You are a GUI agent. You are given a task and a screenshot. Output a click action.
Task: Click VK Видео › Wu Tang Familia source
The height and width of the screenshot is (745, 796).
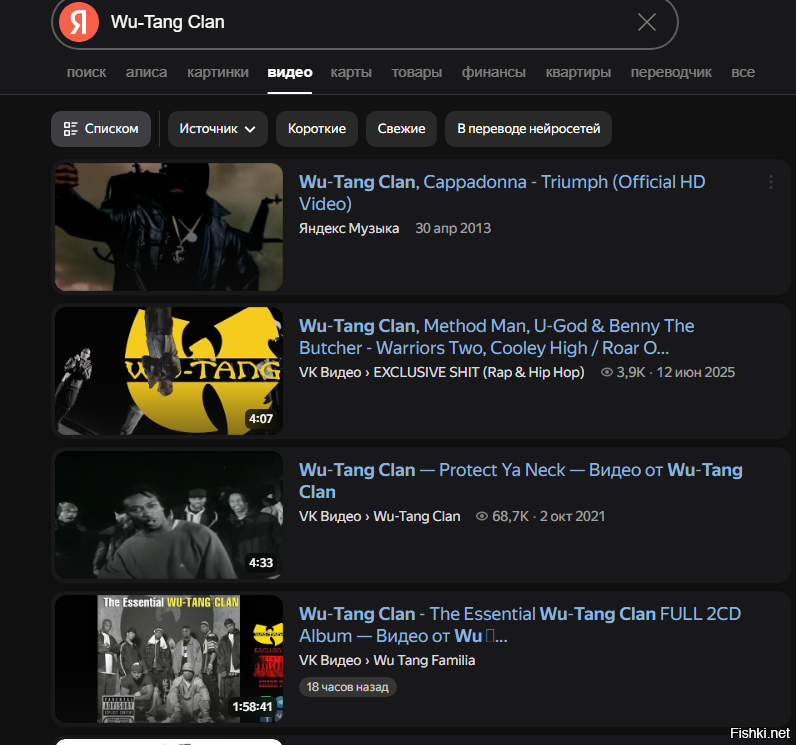387,661
